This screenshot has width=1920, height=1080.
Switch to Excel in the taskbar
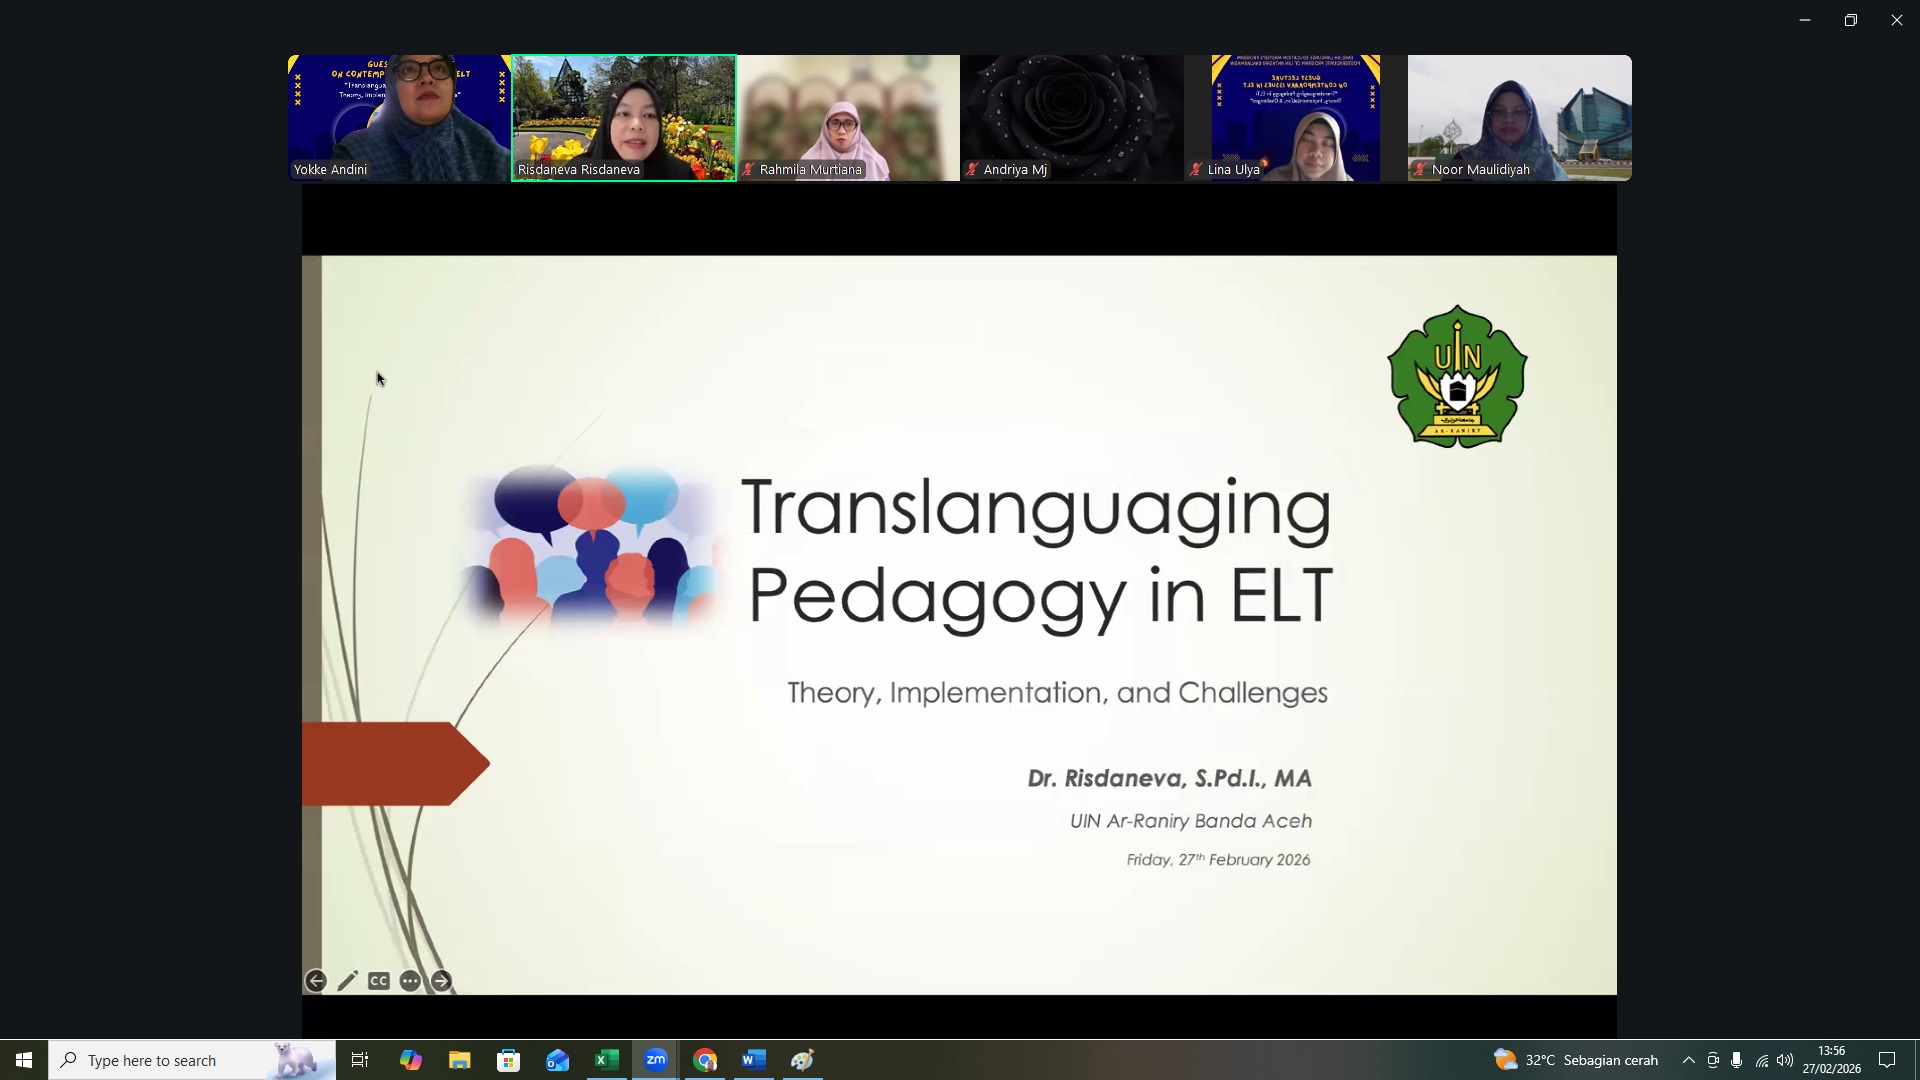tap(606, 1060)
